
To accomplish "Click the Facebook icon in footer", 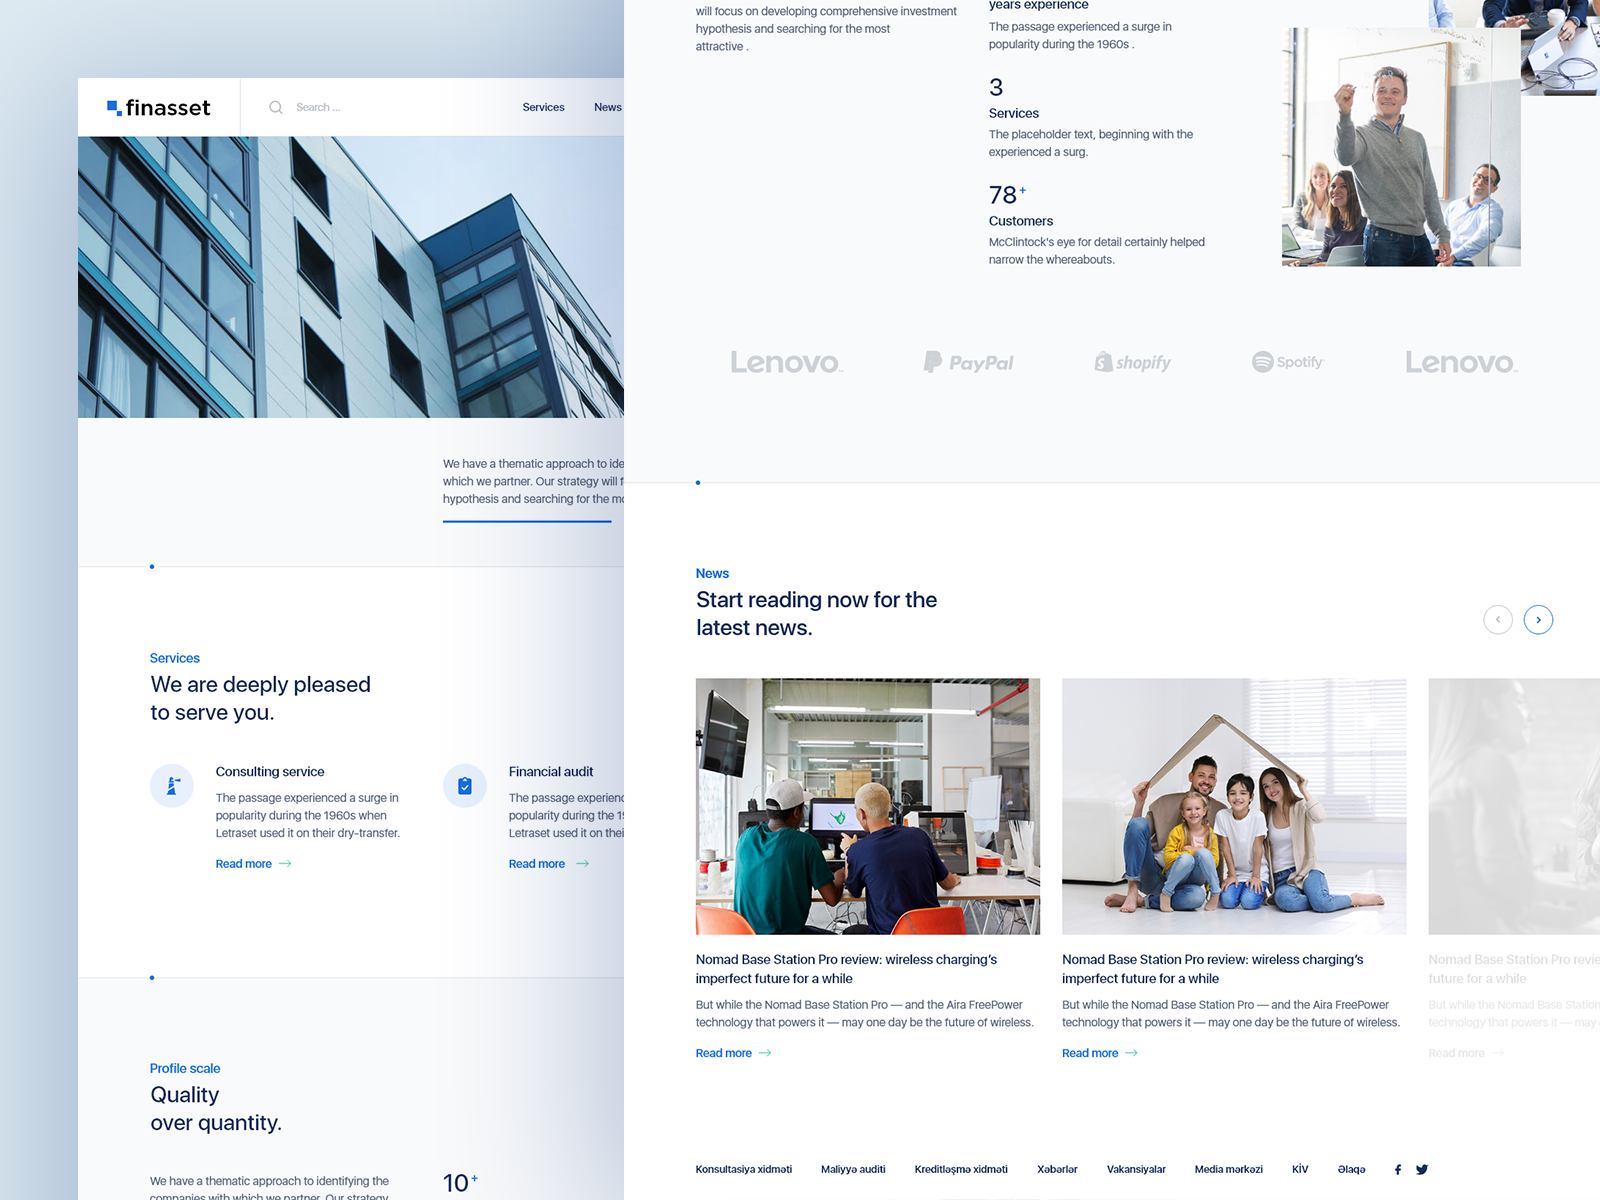I will 1398,1169.
